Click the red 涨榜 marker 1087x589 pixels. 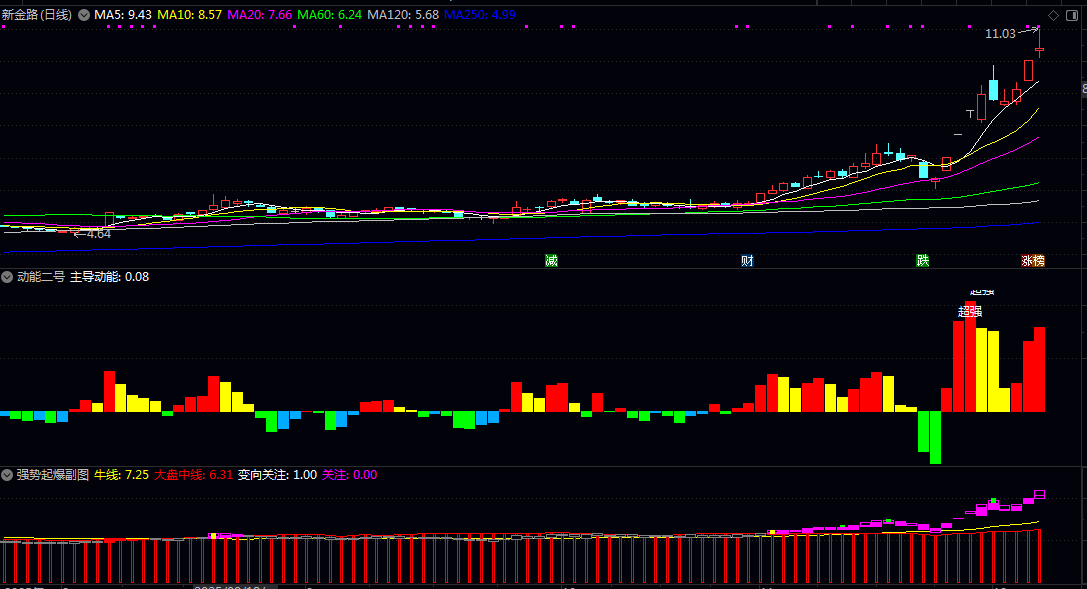[1033, 261]
